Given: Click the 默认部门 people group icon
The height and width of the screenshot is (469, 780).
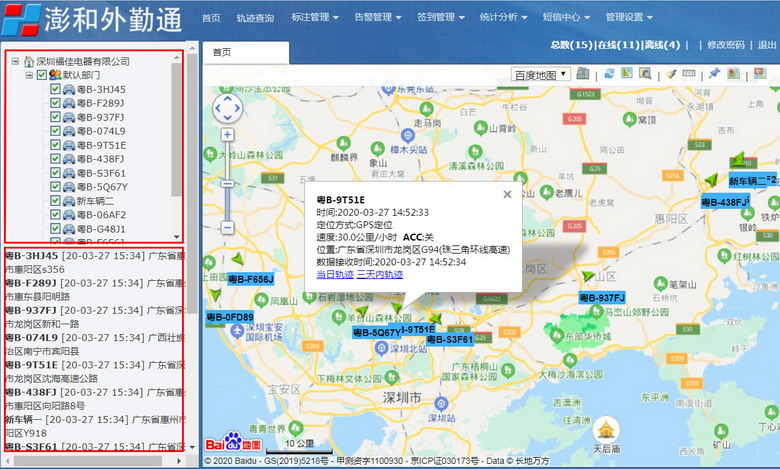Looking at the screenshot, I should [x=55, y=75].
